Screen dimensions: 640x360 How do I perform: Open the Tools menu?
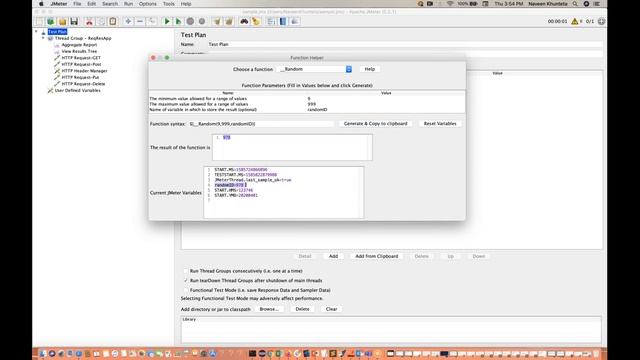(x=169, y=4)
